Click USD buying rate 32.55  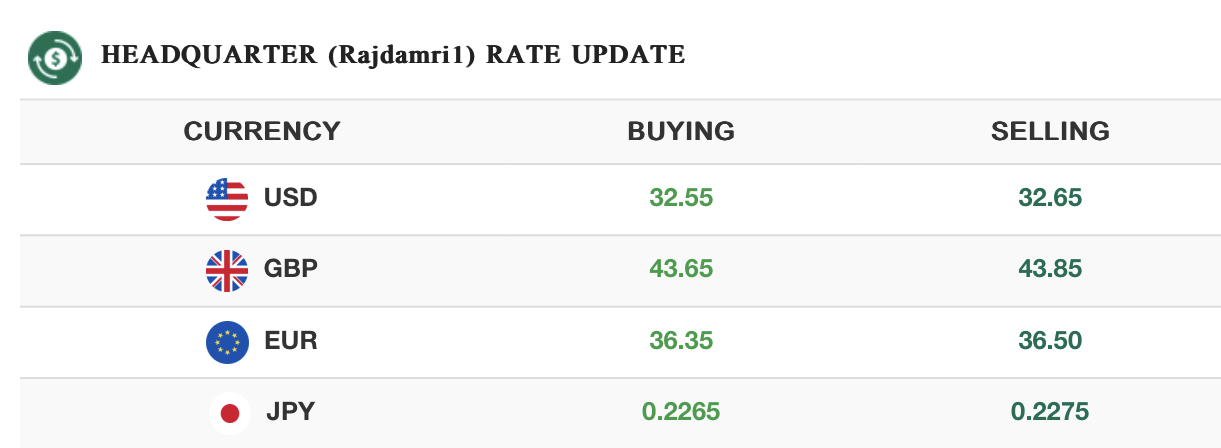pos(681,198)
